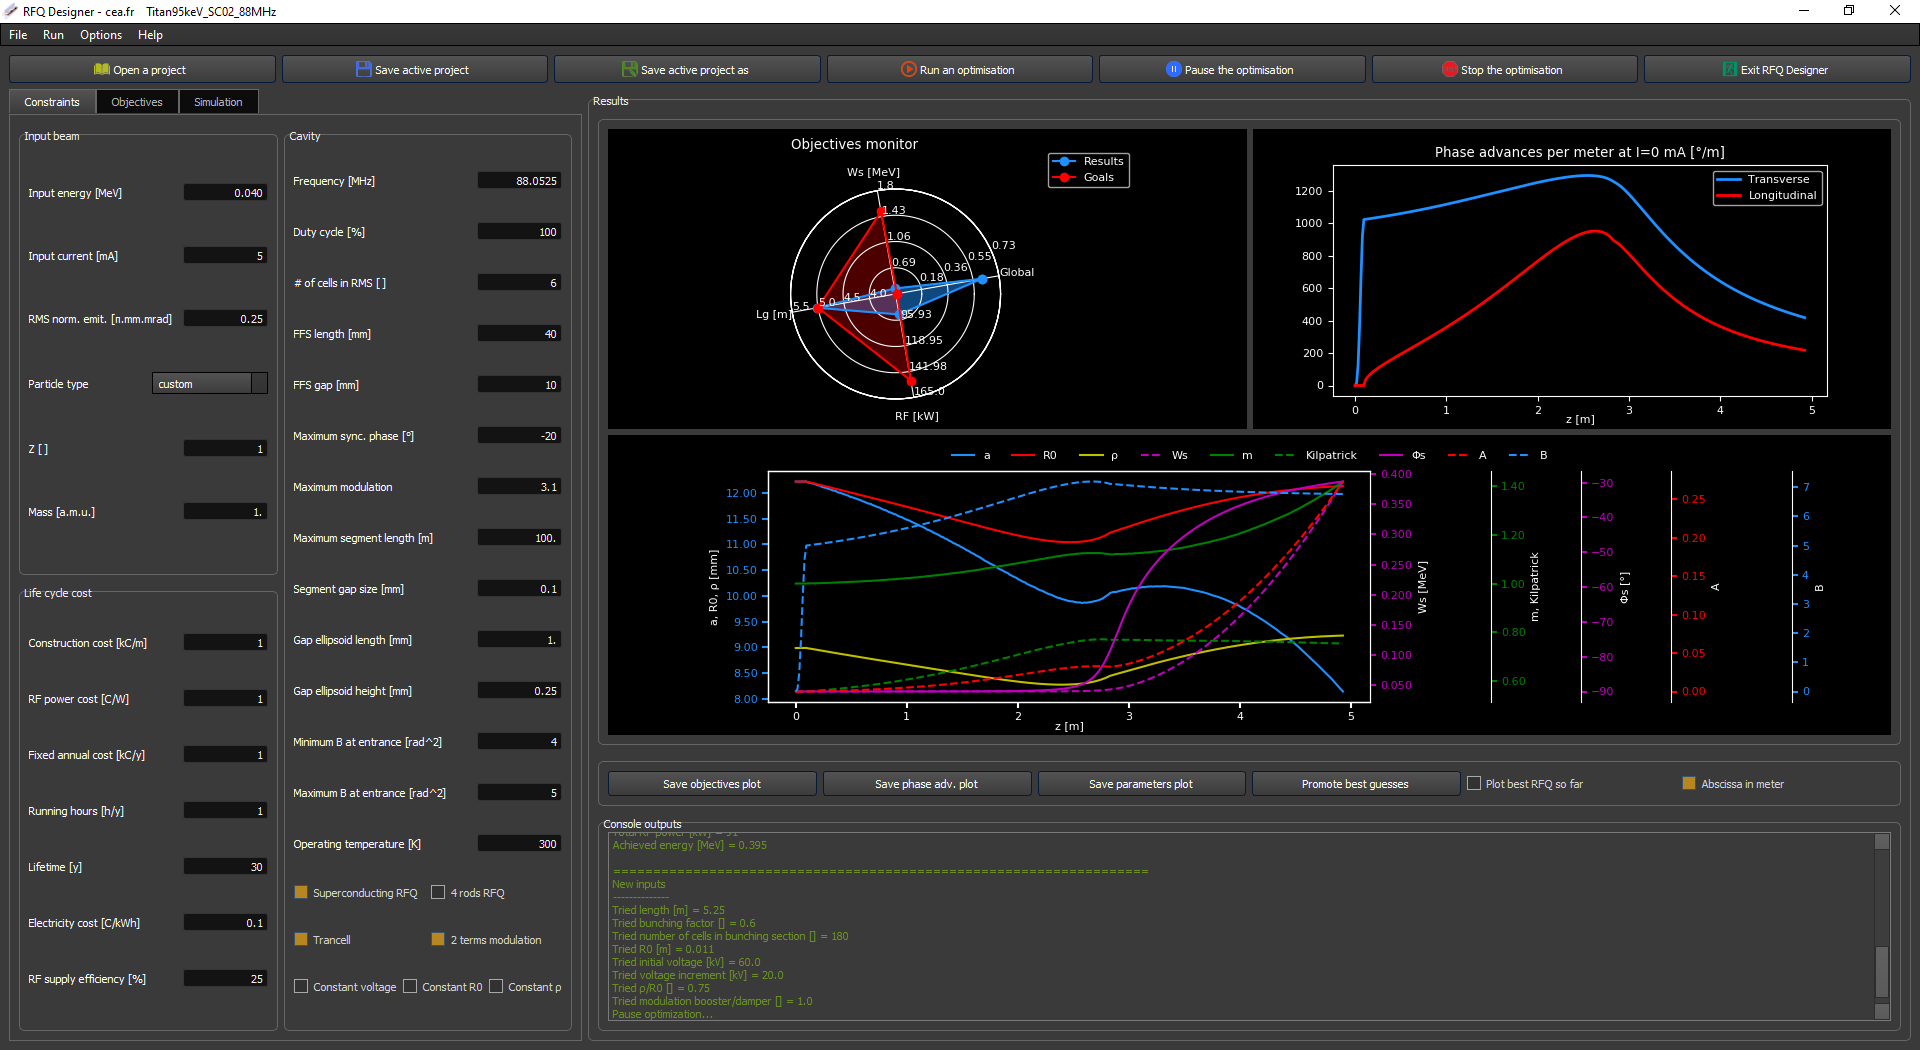Click the Lifetime [y] field
This screenshot has height=1050, width=1920.
point(226,867)
